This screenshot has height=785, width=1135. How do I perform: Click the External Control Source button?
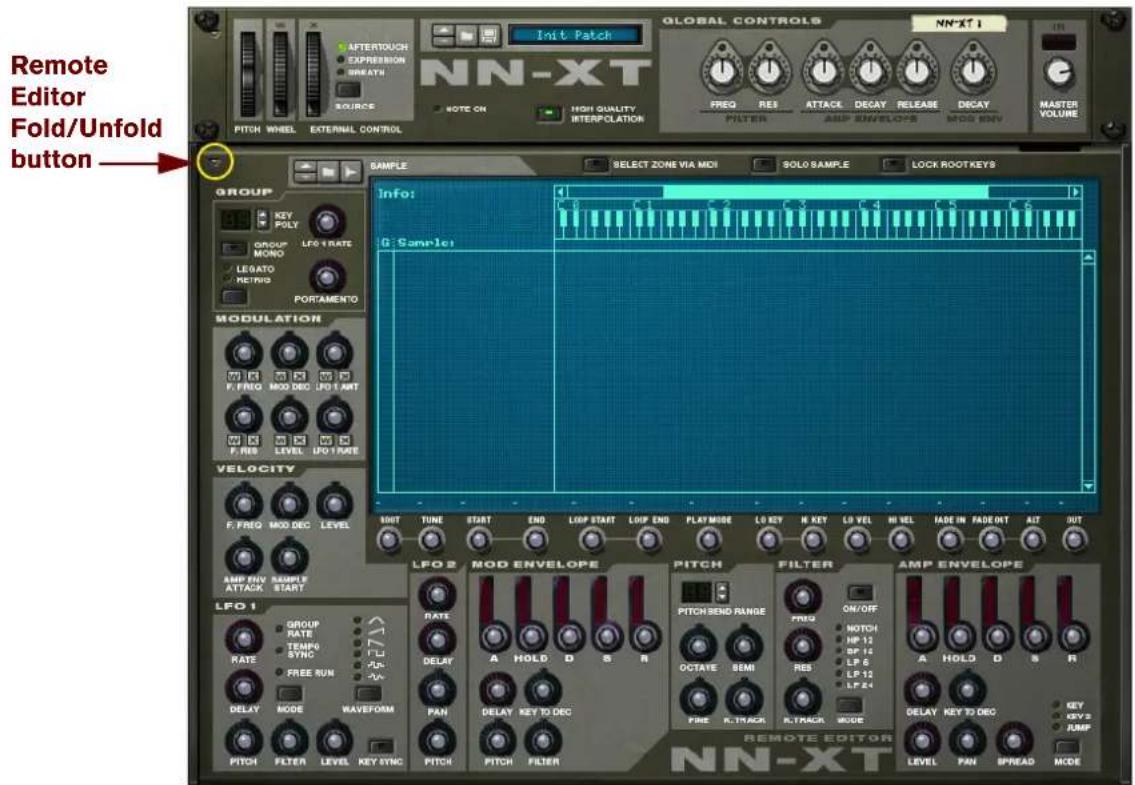[348, 90]
